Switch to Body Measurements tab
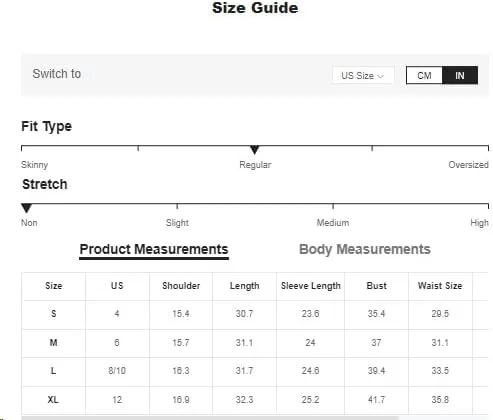 coord(365,249)
